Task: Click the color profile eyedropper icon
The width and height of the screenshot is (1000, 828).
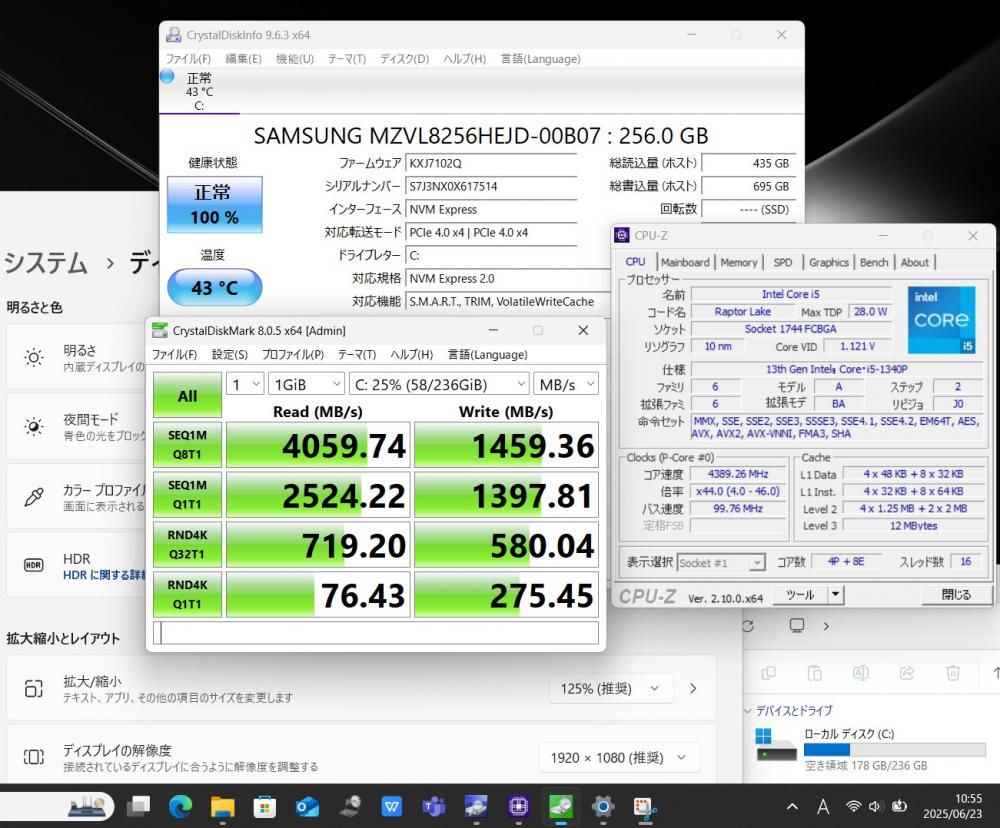Action: (x=34, y=496)
